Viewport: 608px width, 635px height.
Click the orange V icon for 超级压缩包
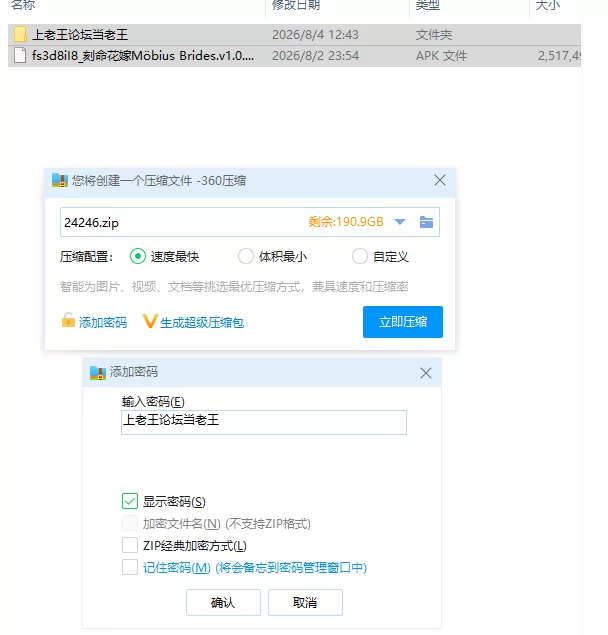[x=149, y=321]
